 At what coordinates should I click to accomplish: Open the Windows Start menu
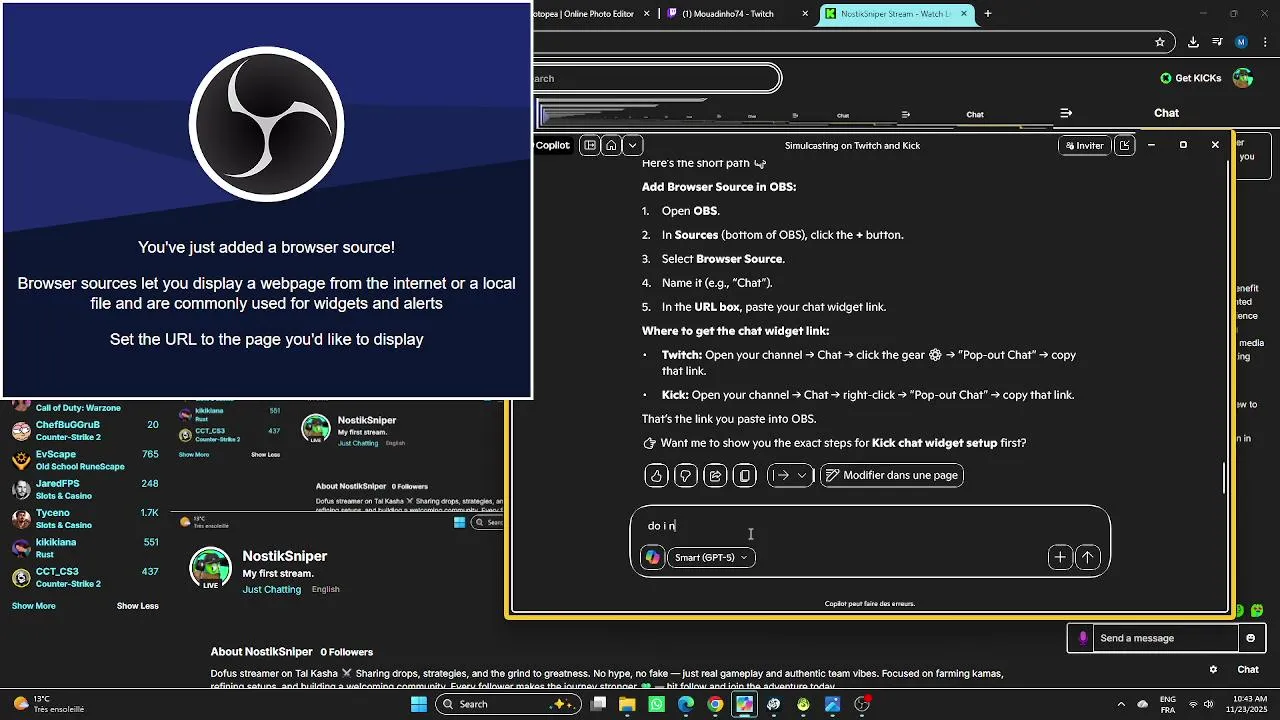[x=419, y=704]
